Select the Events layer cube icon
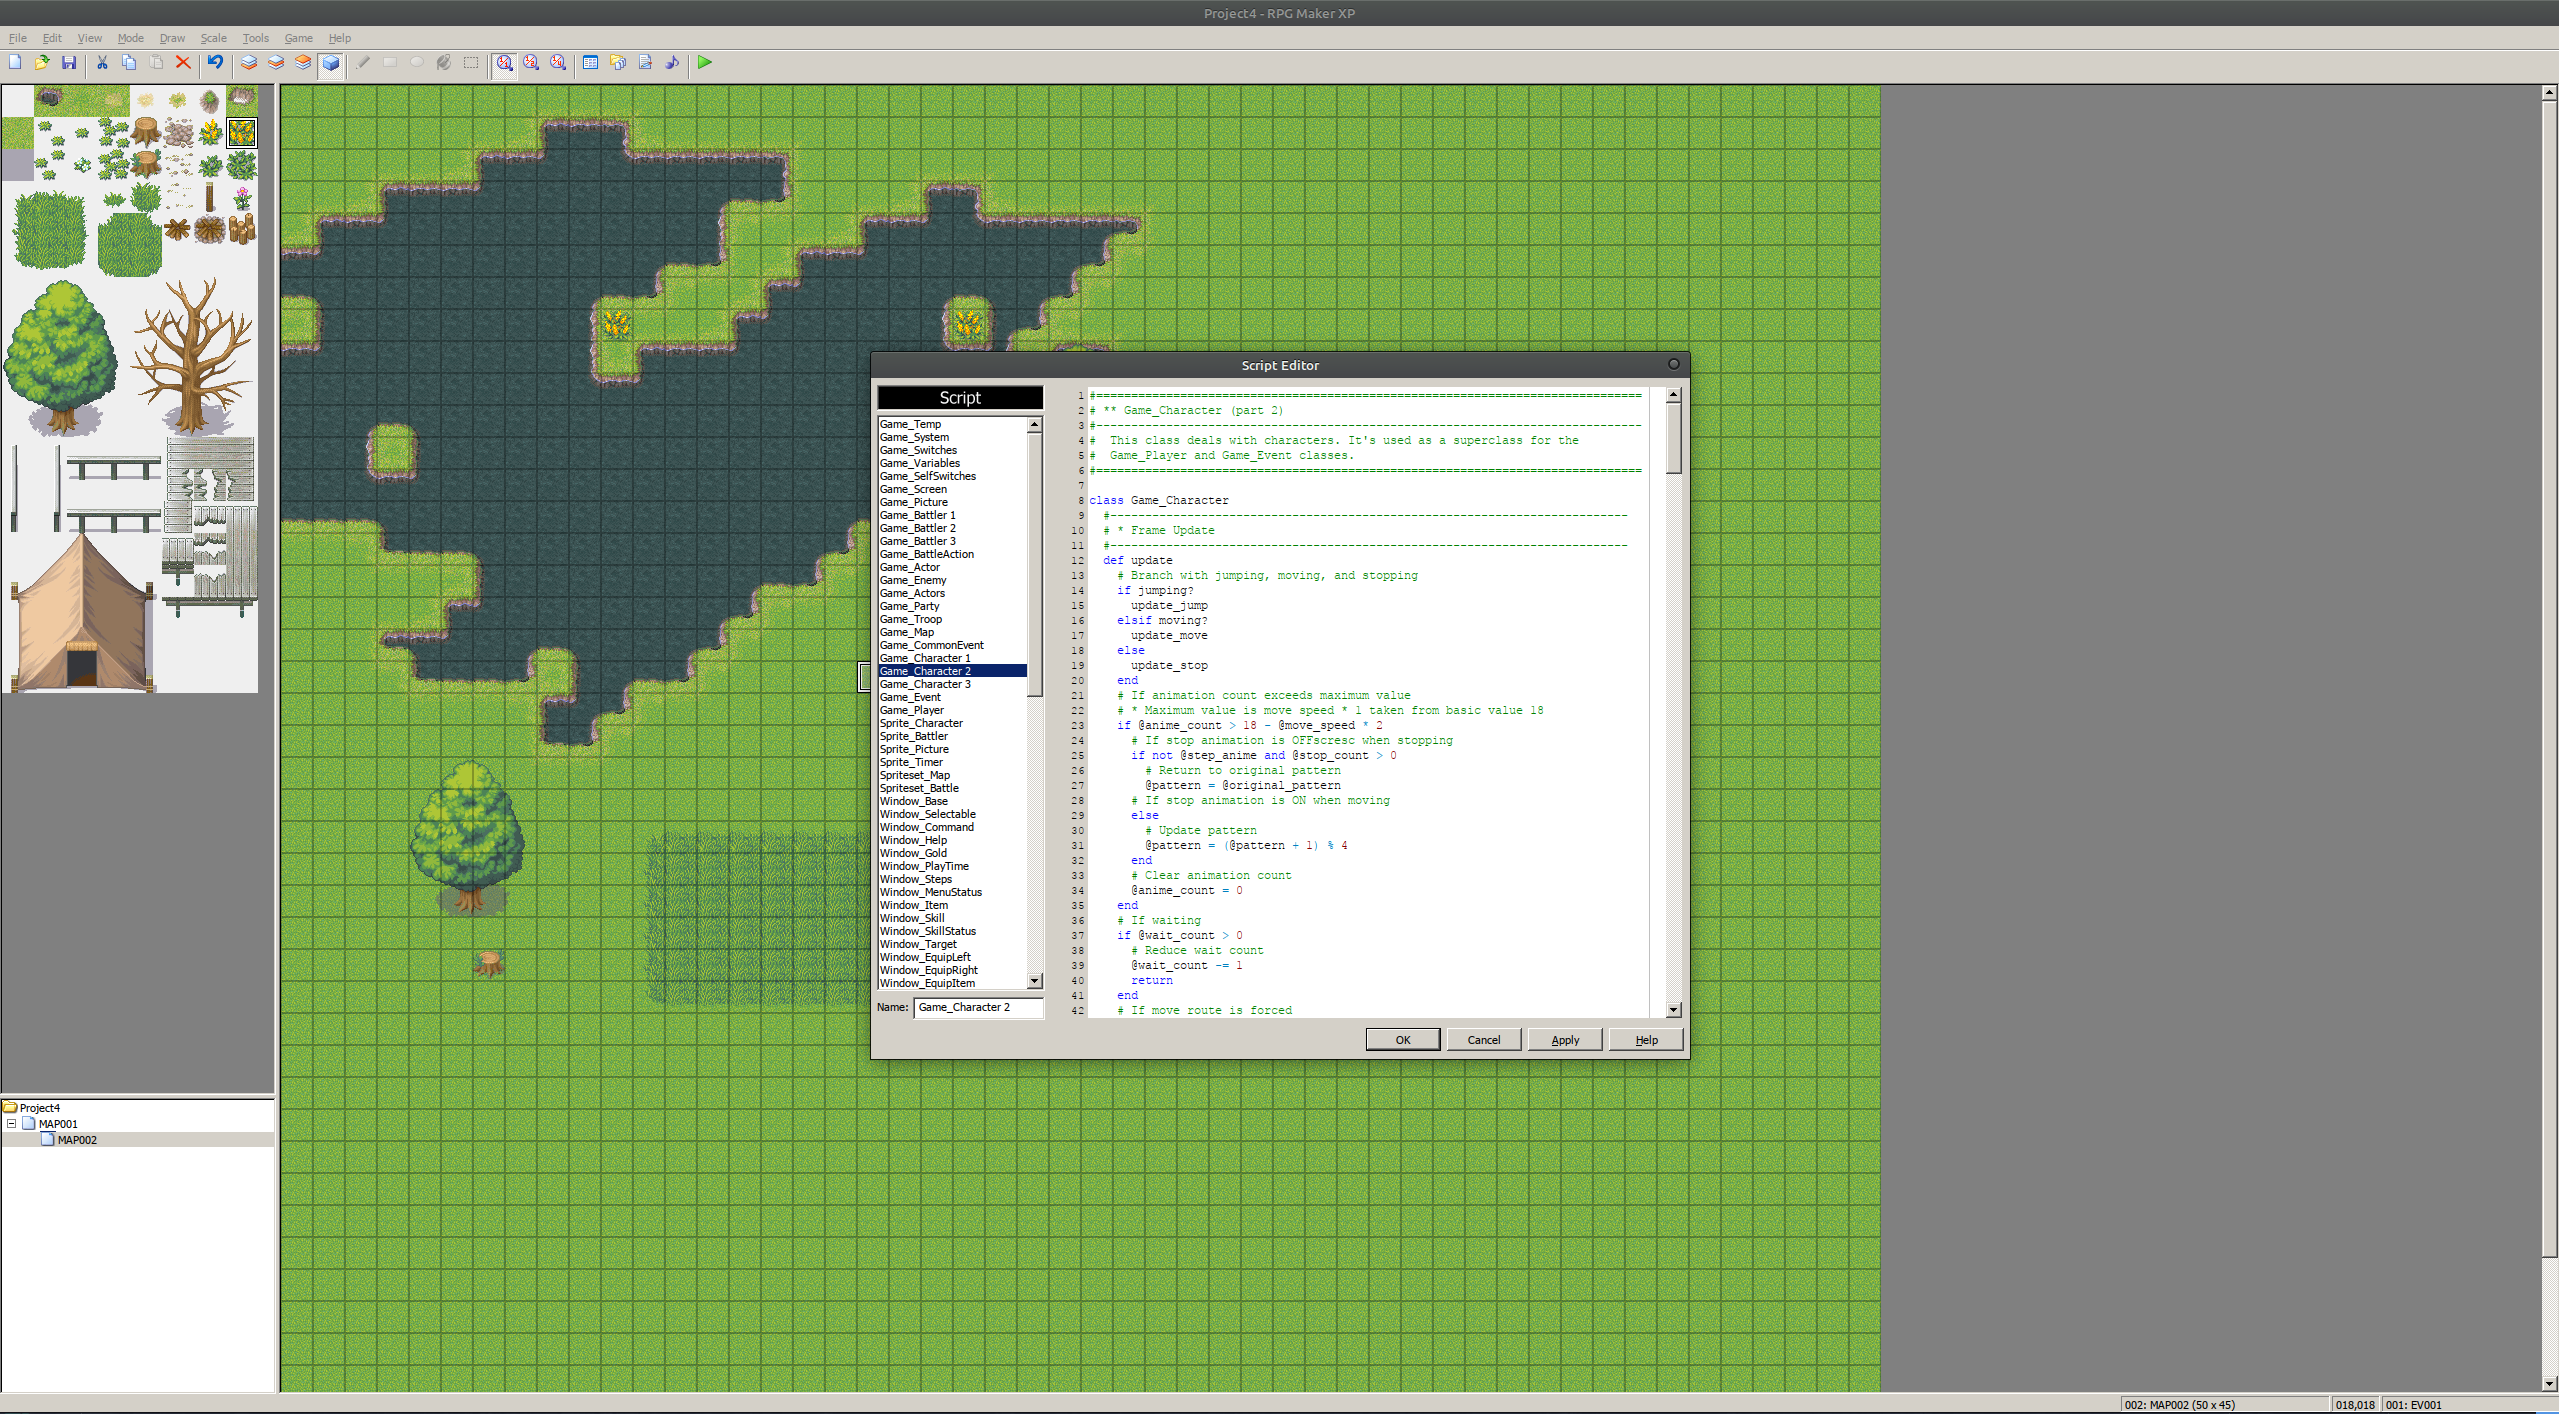This screenshot has height=1414, width=2559. 331,62
